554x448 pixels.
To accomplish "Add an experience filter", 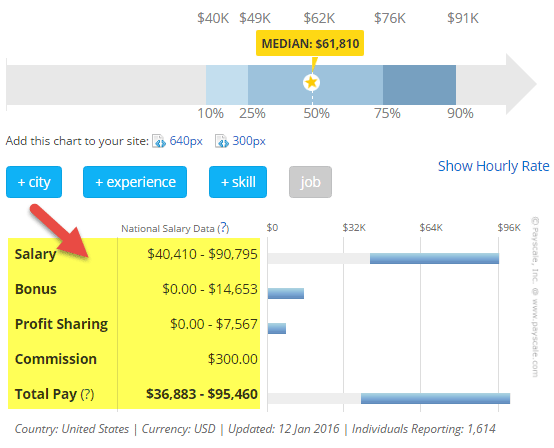I will tap(135, 182).
